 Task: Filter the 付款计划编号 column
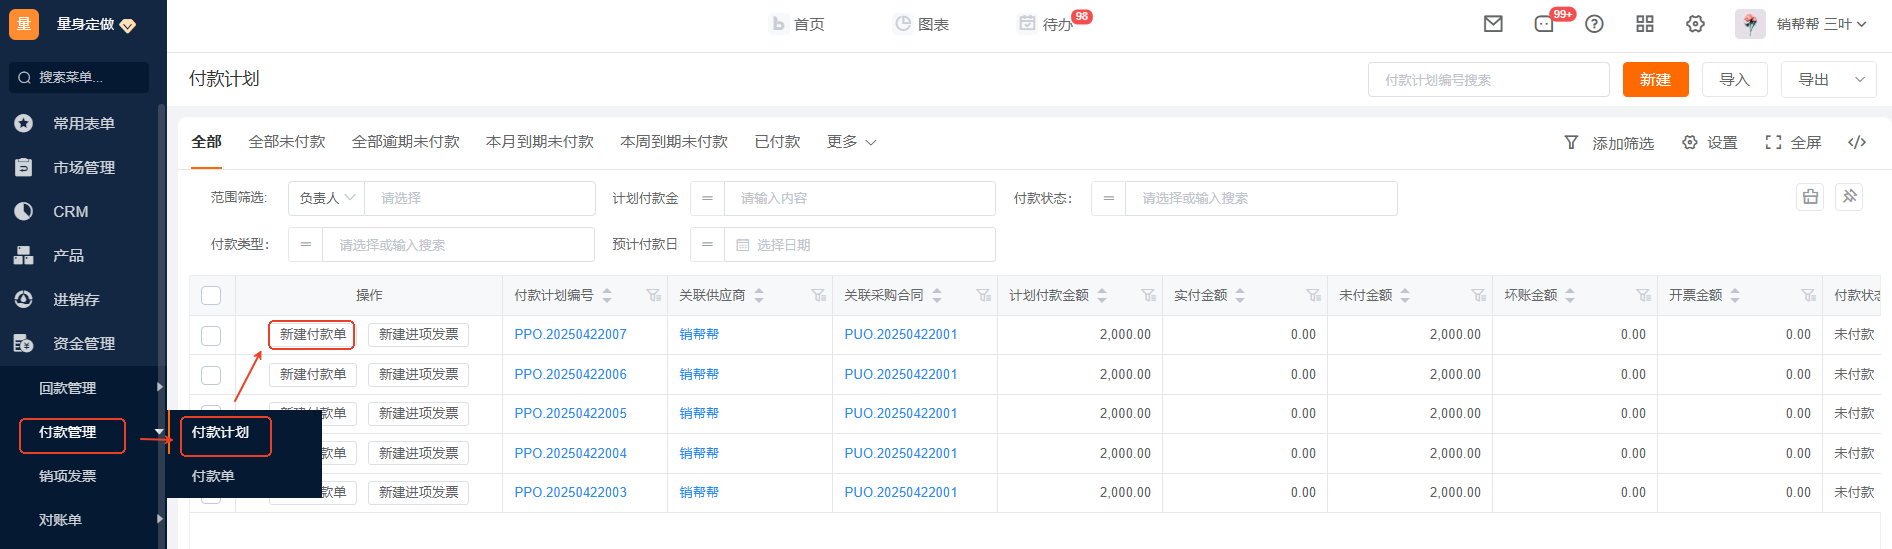click(653, 295)
